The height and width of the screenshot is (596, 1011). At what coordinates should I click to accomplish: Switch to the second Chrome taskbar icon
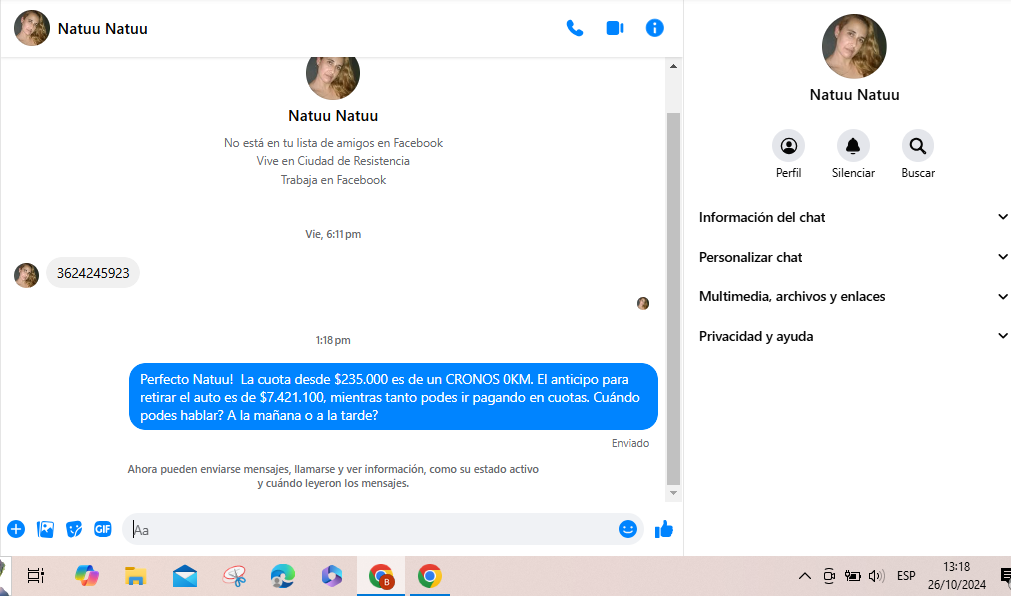point(429,576)
